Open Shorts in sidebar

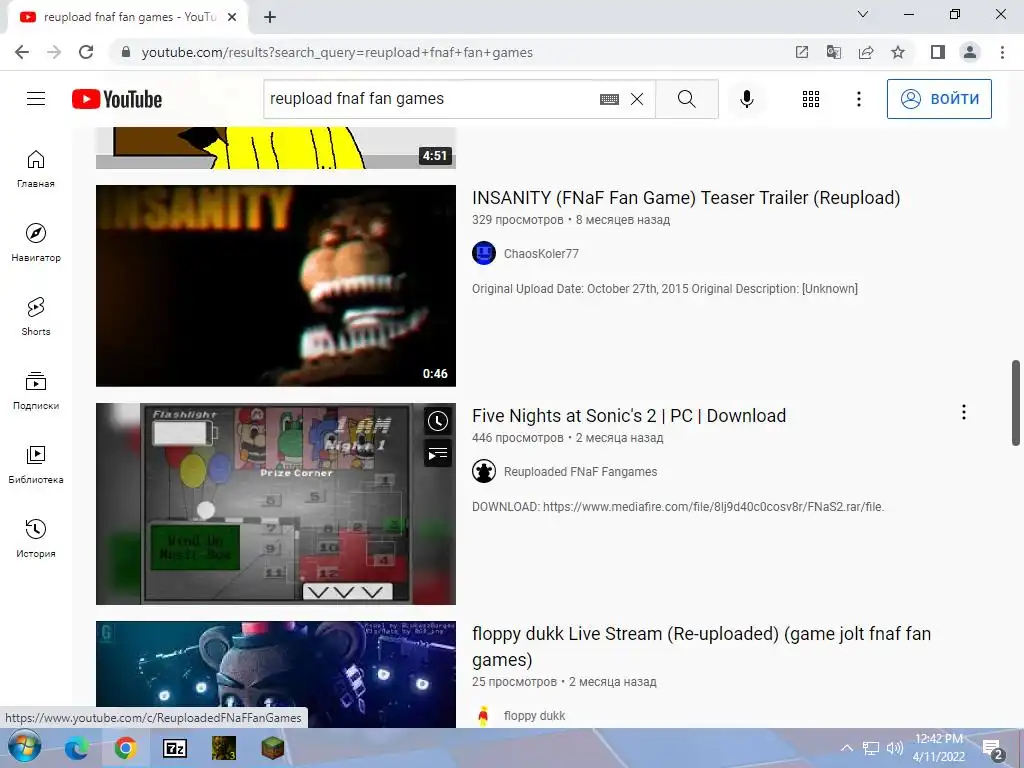tap(36, 317)
